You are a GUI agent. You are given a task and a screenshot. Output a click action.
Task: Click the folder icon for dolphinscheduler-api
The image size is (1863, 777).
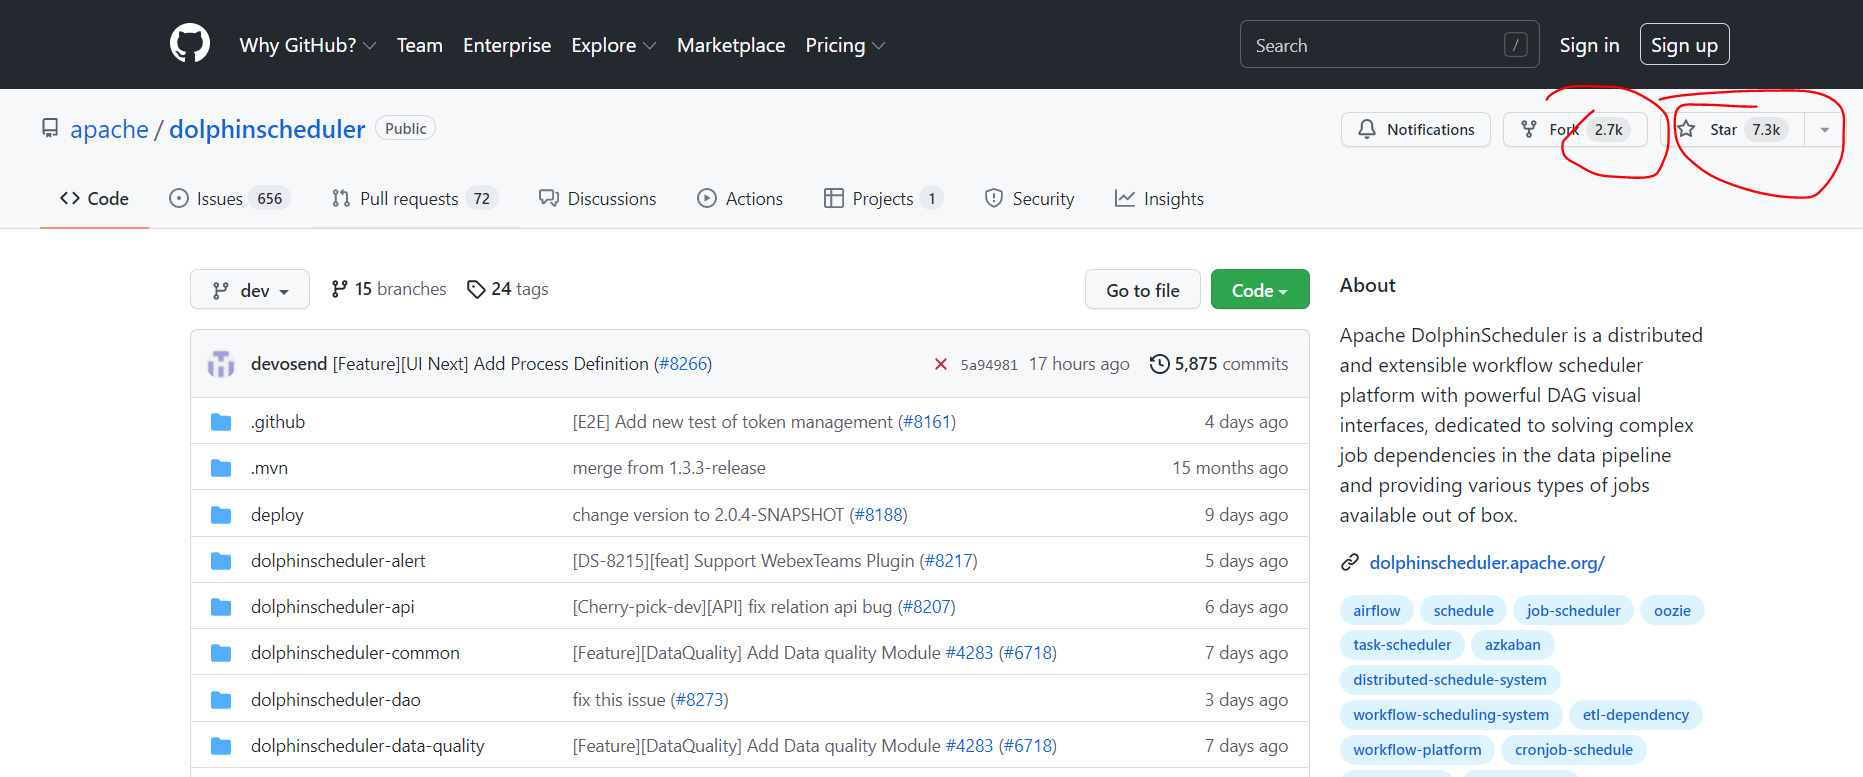[221, 607]
